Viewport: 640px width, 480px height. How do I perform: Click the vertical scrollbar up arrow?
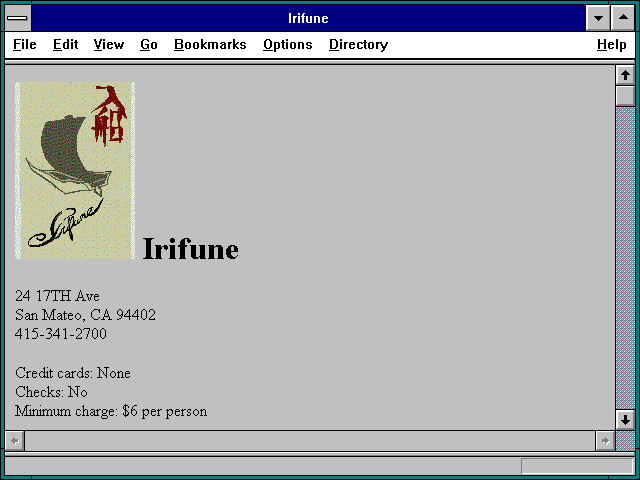coord(625,75)
